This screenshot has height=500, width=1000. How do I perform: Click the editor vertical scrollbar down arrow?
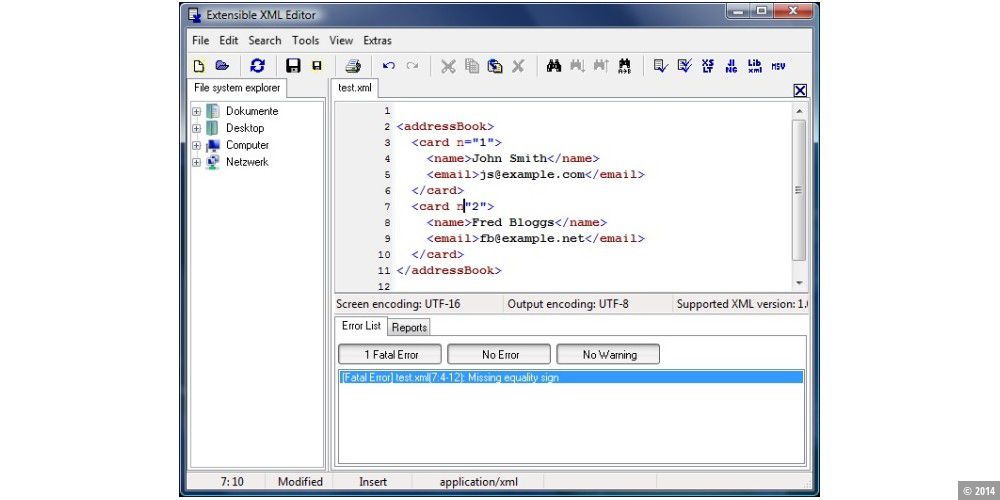click(x=798, y=284)
